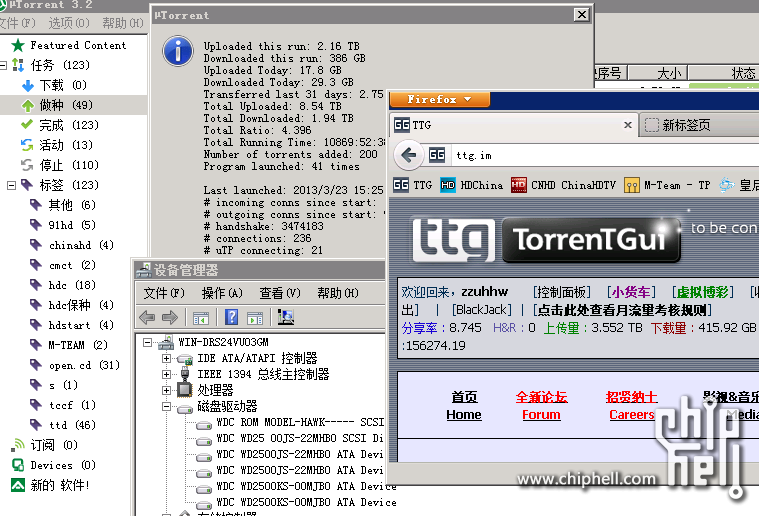This screenshot has height=516, width=759.
Task: Click Device Manager action pane toolbar icon
Action: pos(255,318)
